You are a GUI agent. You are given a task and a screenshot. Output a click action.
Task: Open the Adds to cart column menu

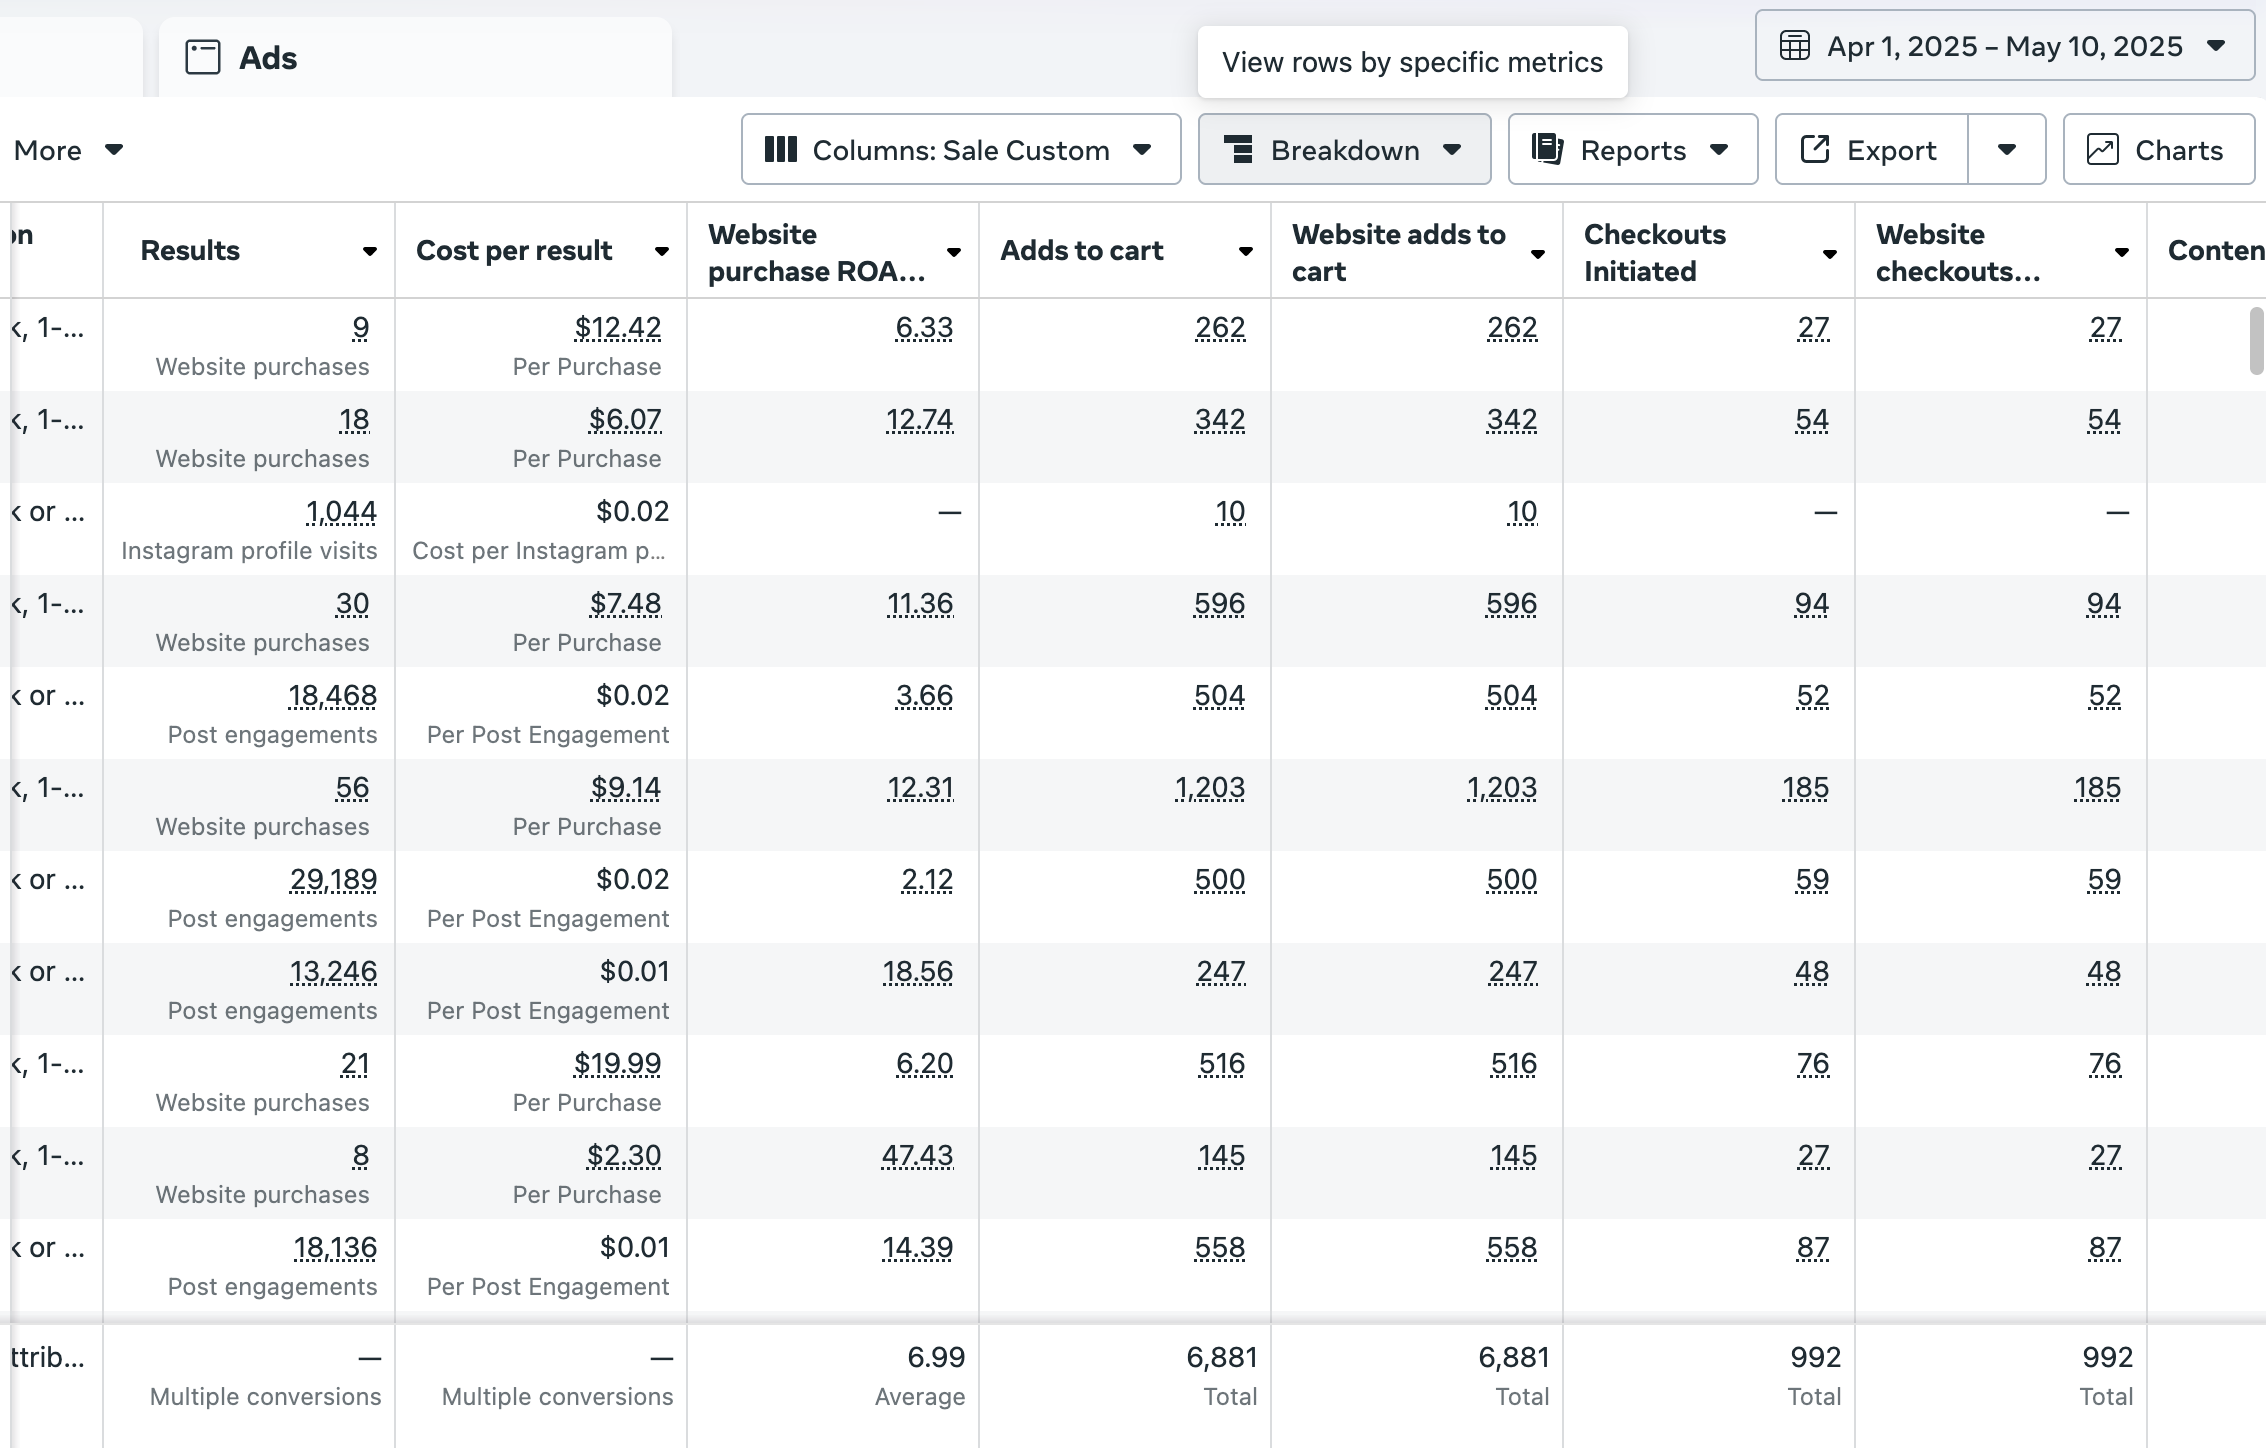[1245, 252]
